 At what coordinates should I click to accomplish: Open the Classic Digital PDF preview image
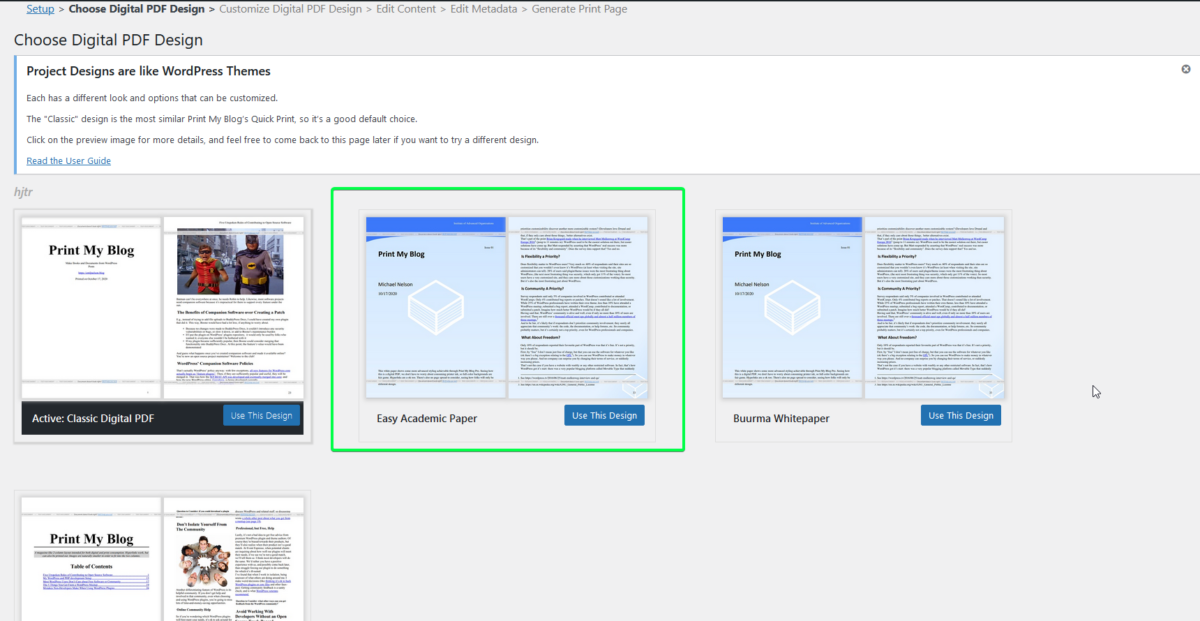[x=162, y=307]
